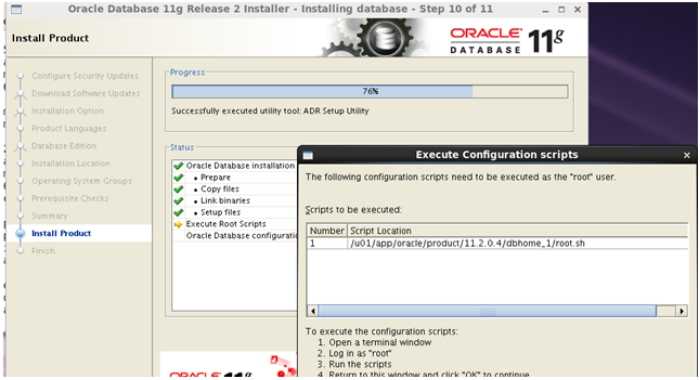Click the Oracle Database 11g logo
This screenshot has height=380, width=700.
[507, 41]
